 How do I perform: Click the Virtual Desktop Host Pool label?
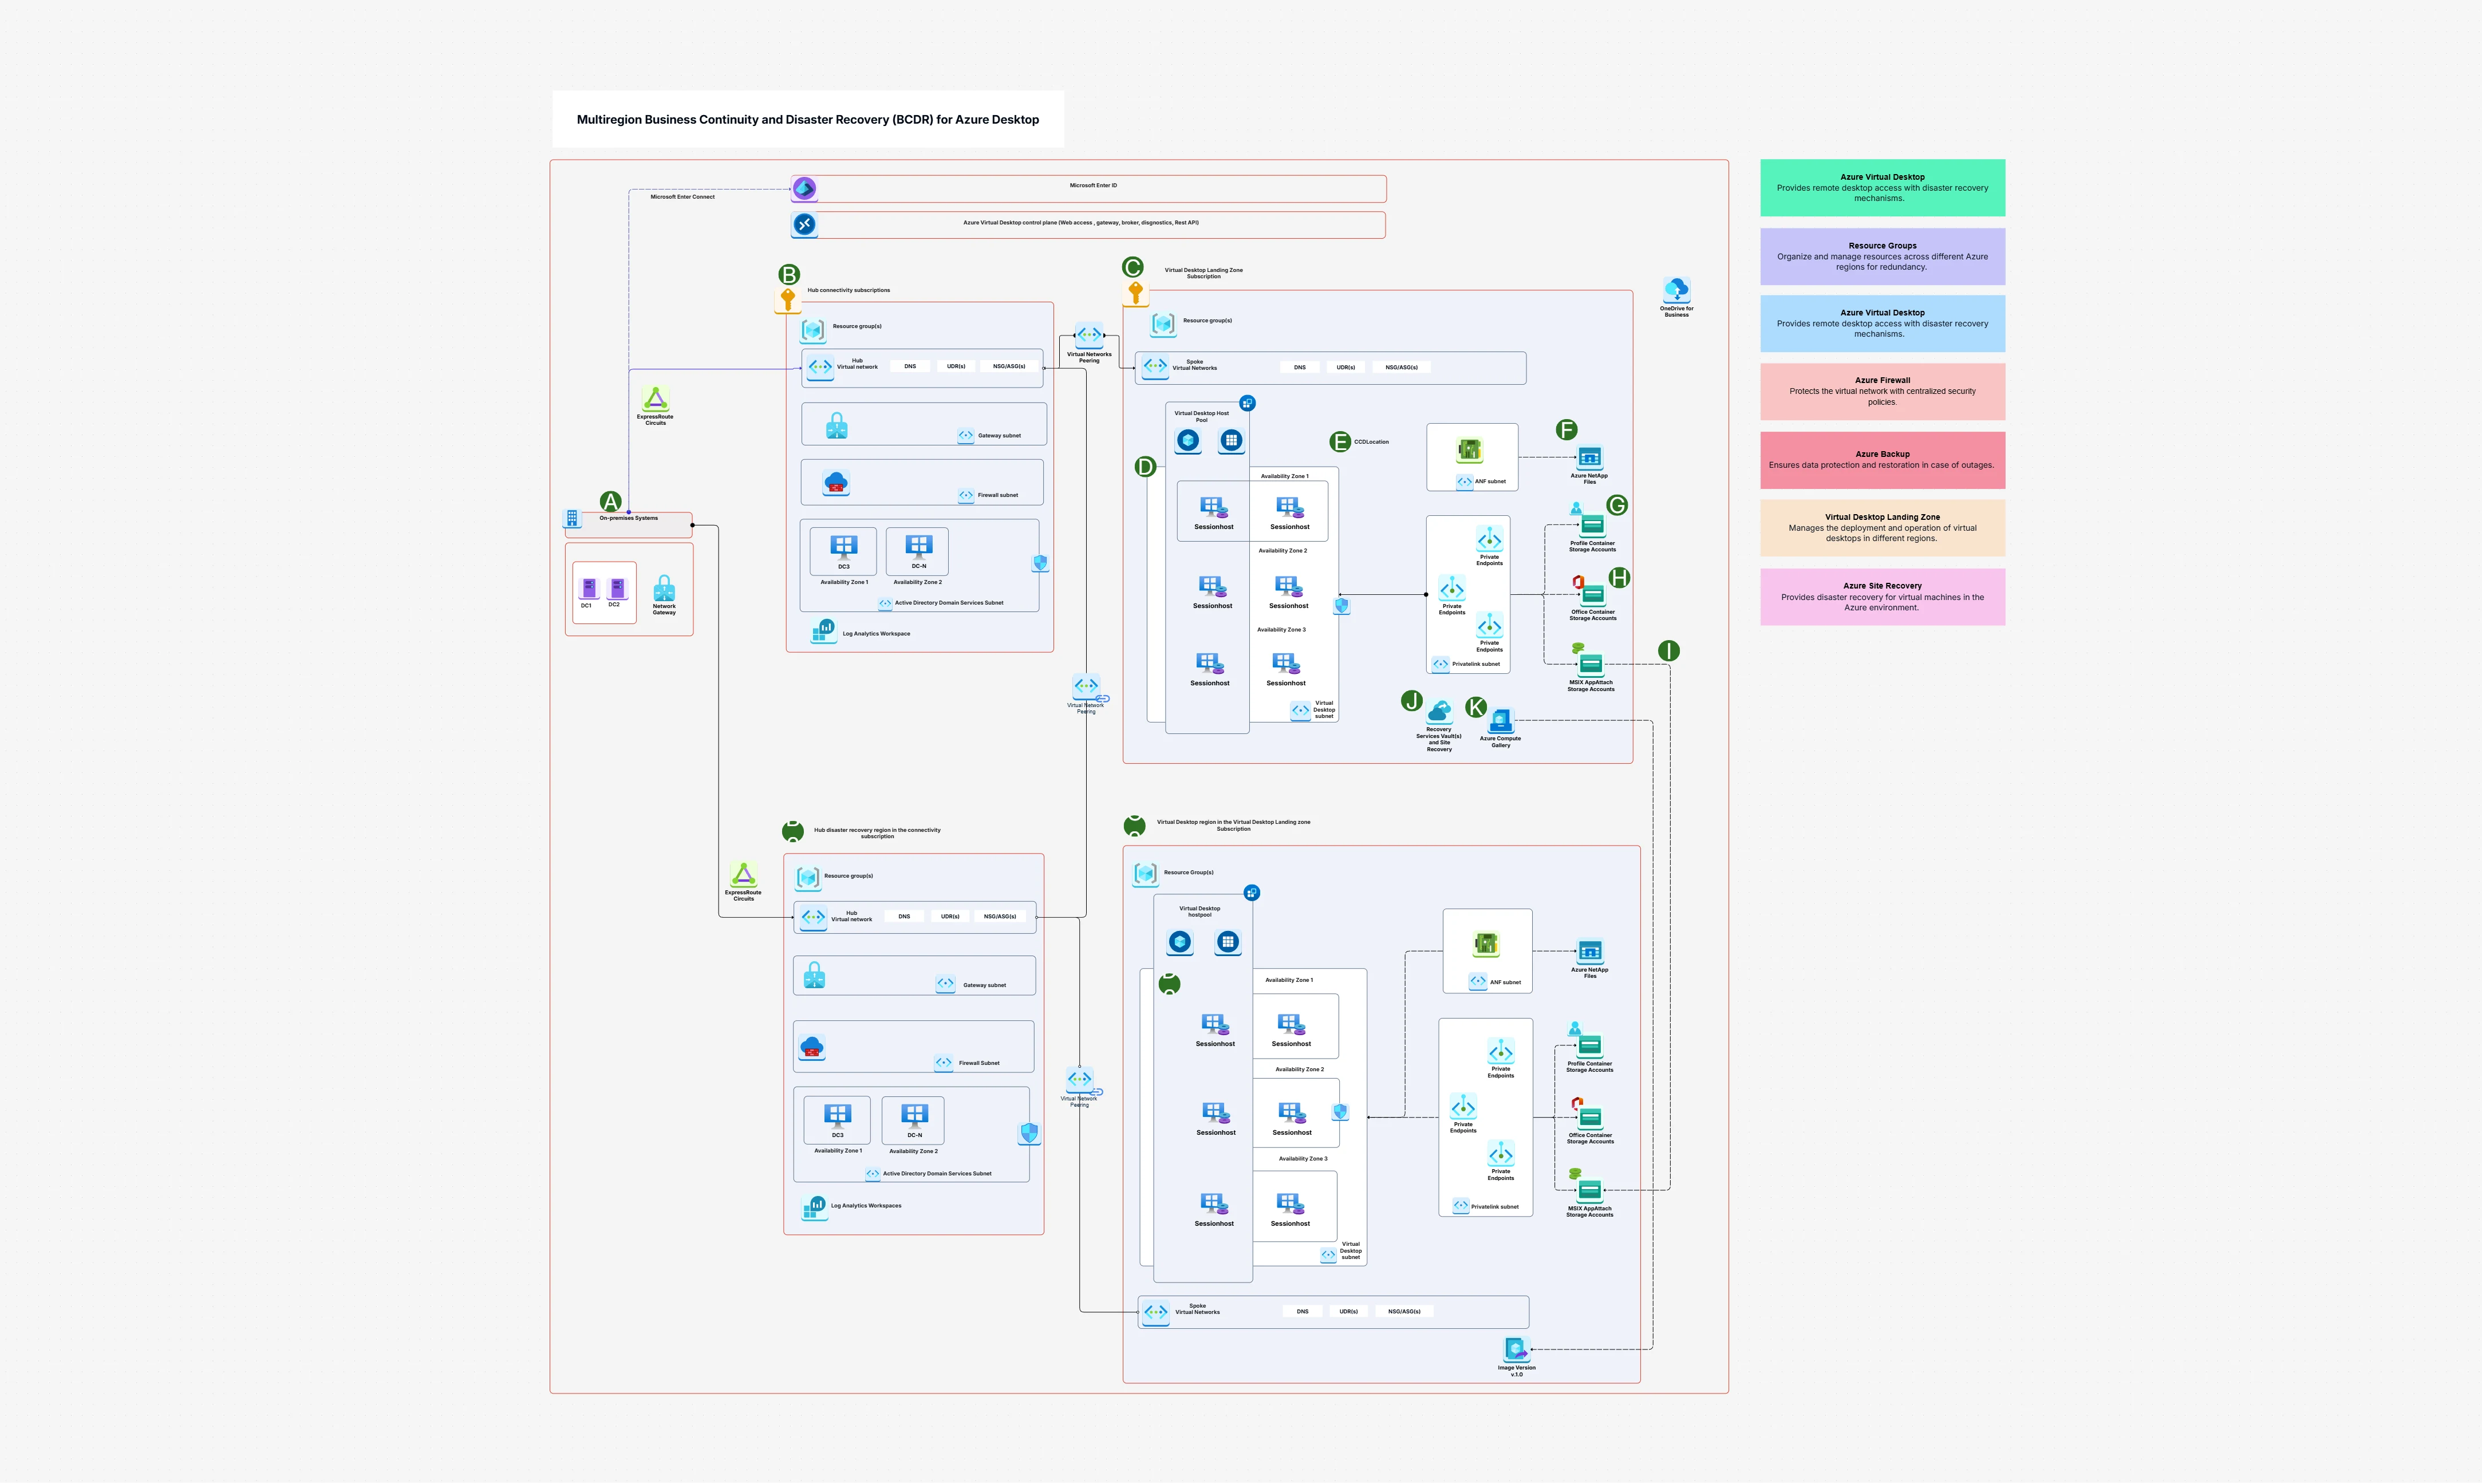[1201, 416]
